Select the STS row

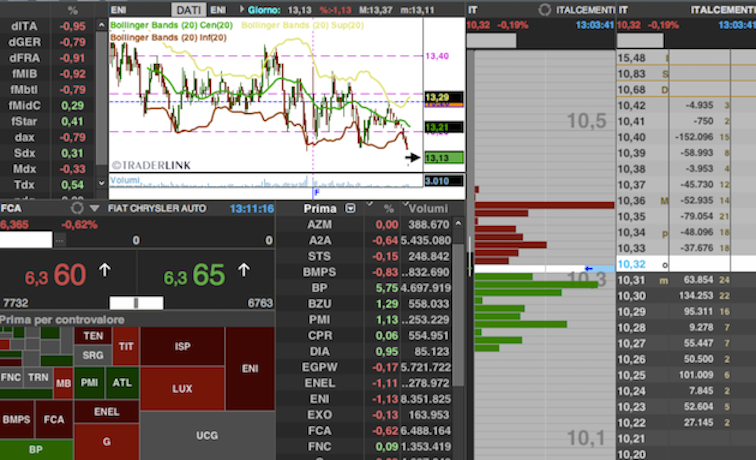[x=364, y=256]
